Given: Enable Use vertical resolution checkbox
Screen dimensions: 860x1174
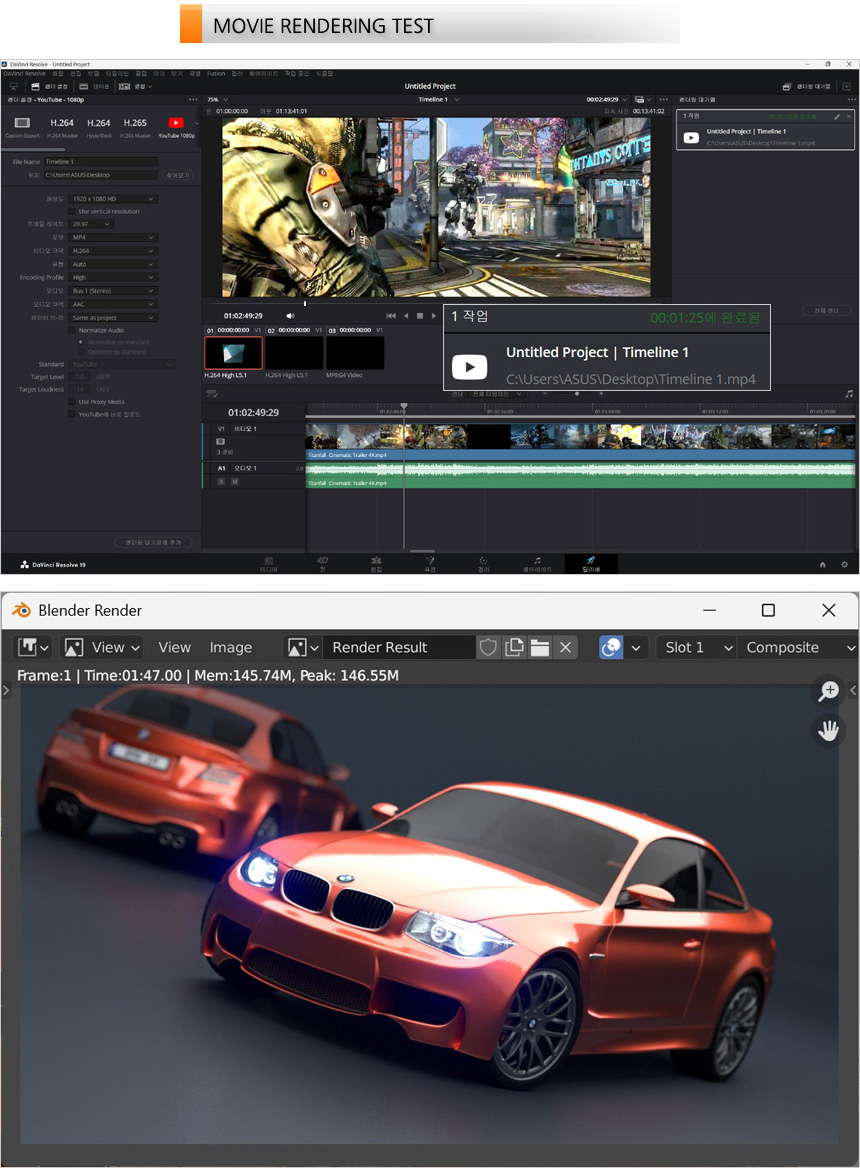Looking at the screenshot, I should [x=72, y=212].
